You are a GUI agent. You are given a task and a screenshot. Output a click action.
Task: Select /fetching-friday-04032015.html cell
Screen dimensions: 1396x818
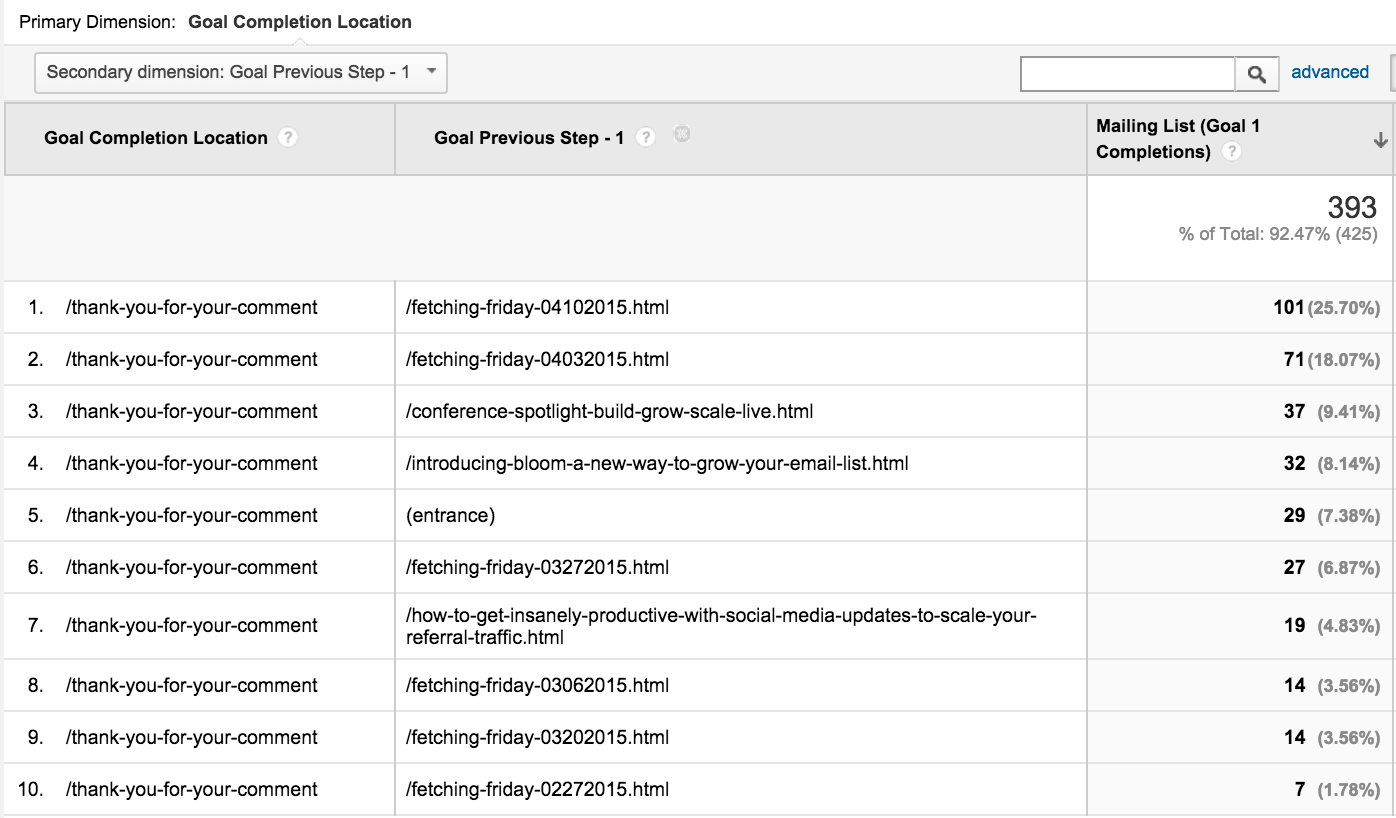point(537,360)
